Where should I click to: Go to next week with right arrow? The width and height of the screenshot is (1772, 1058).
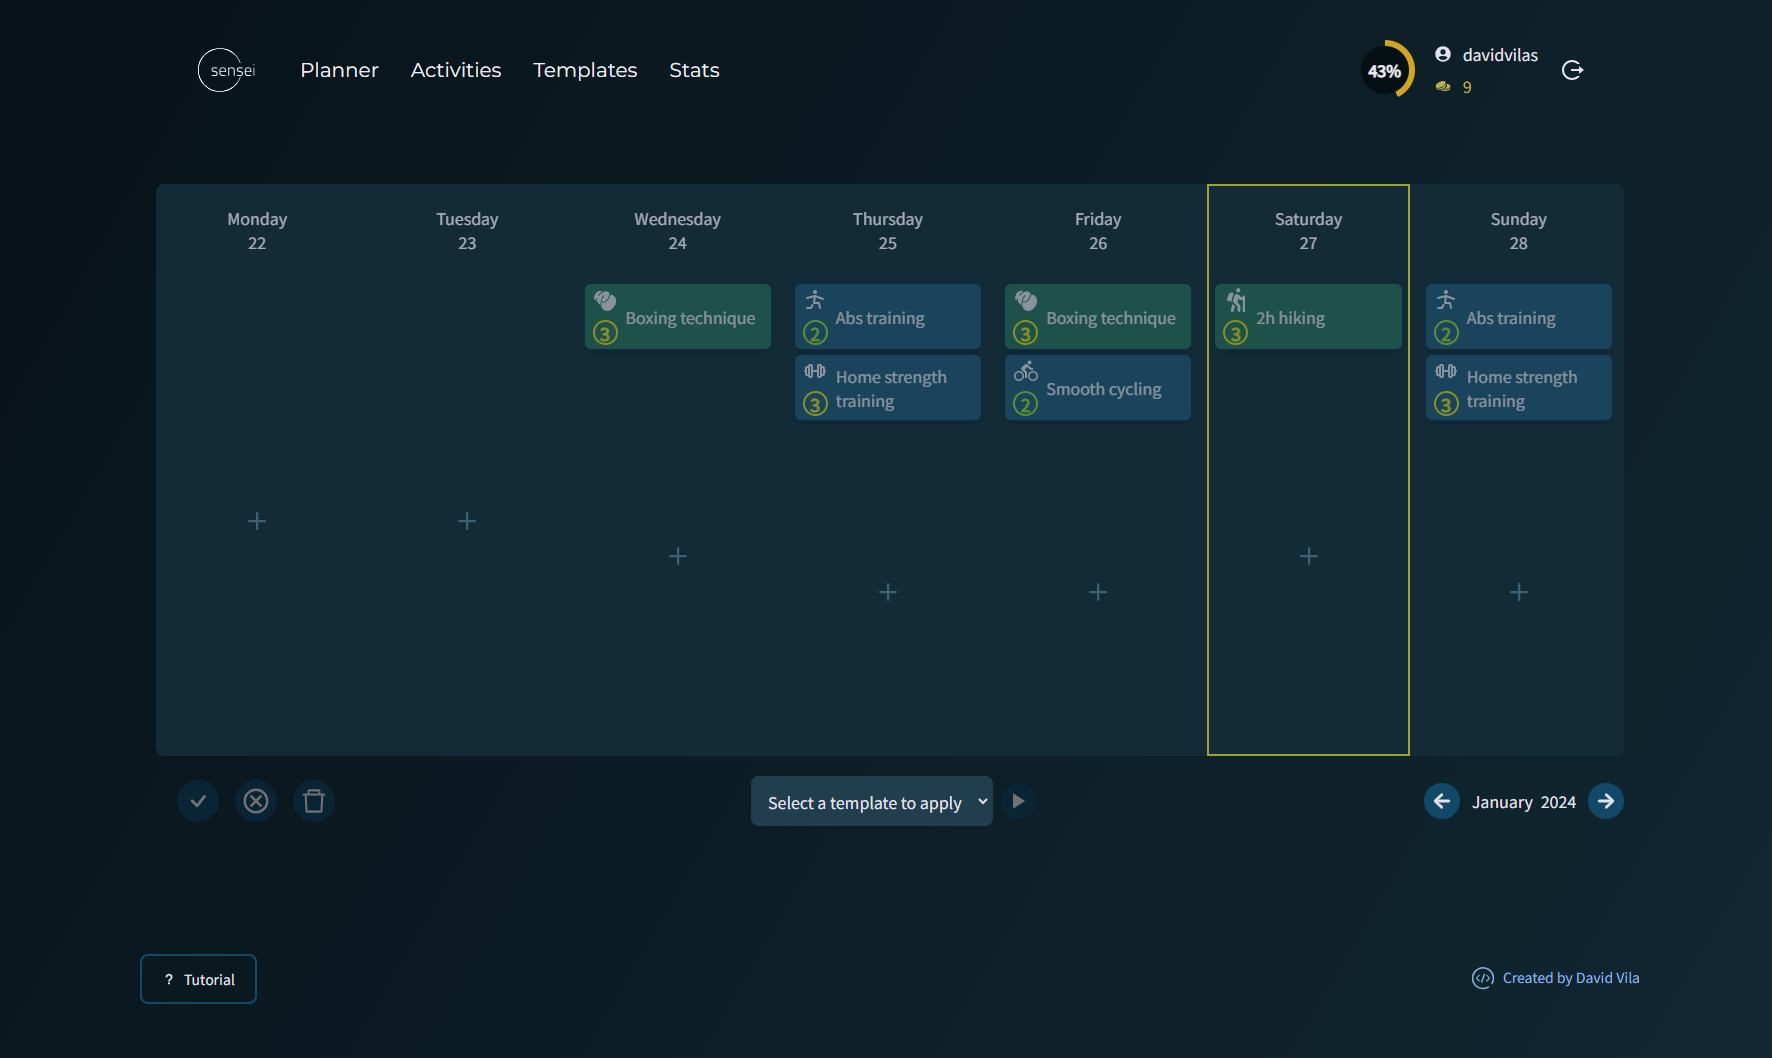pos(1605,801)
